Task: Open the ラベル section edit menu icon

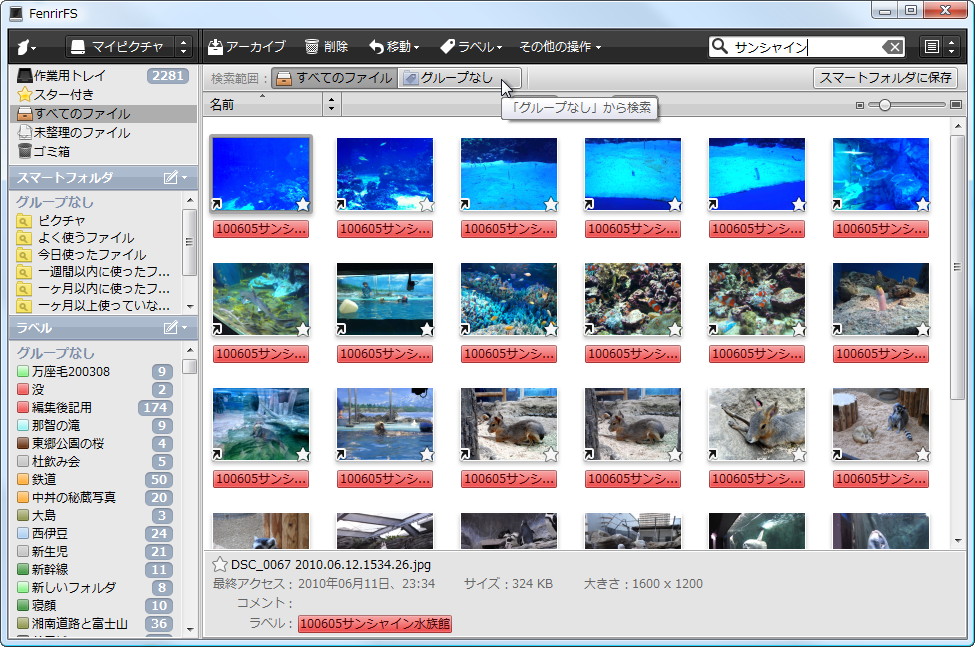Action: coord(175,328)
